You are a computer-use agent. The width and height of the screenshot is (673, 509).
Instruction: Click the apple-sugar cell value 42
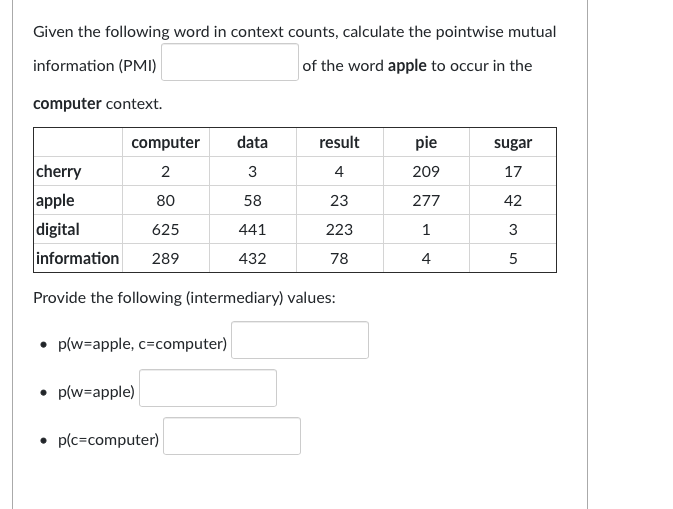[513, 200]
